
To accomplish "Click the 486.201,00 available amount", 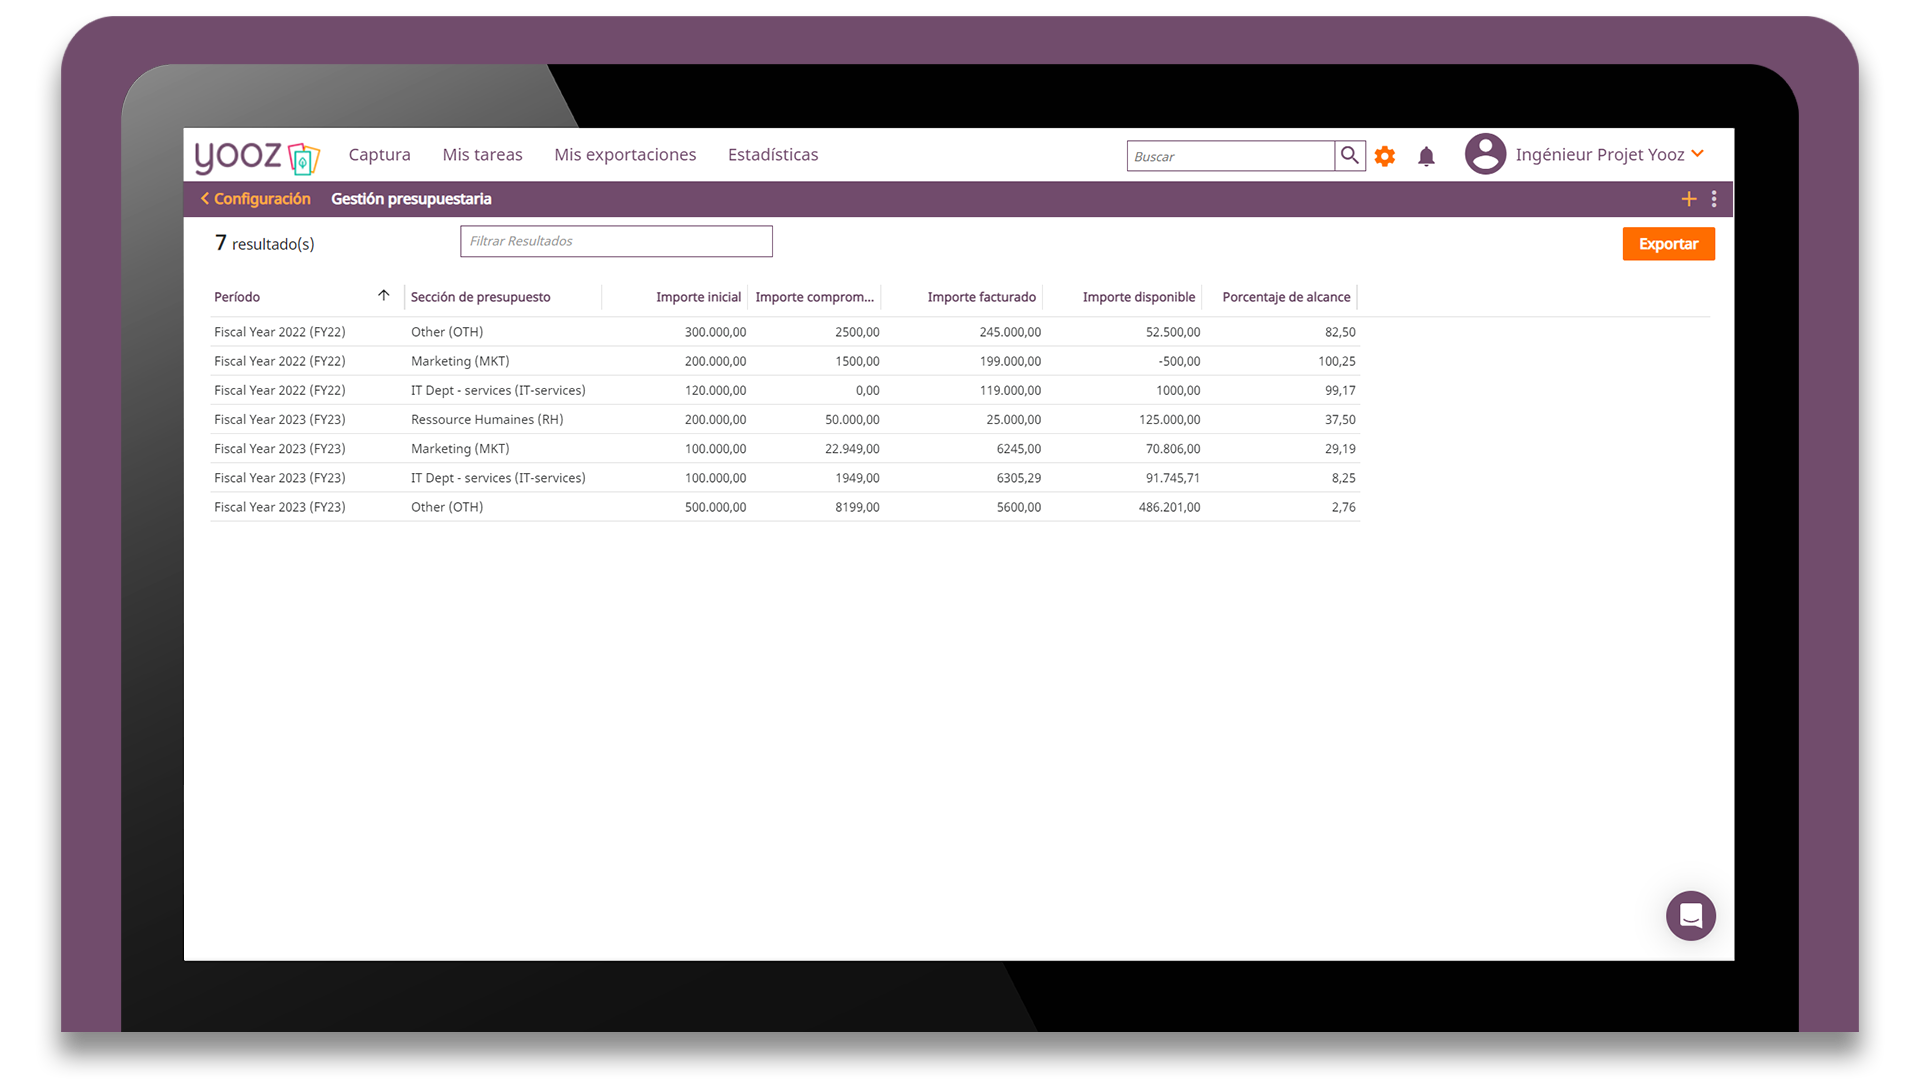I will 1169,507.
